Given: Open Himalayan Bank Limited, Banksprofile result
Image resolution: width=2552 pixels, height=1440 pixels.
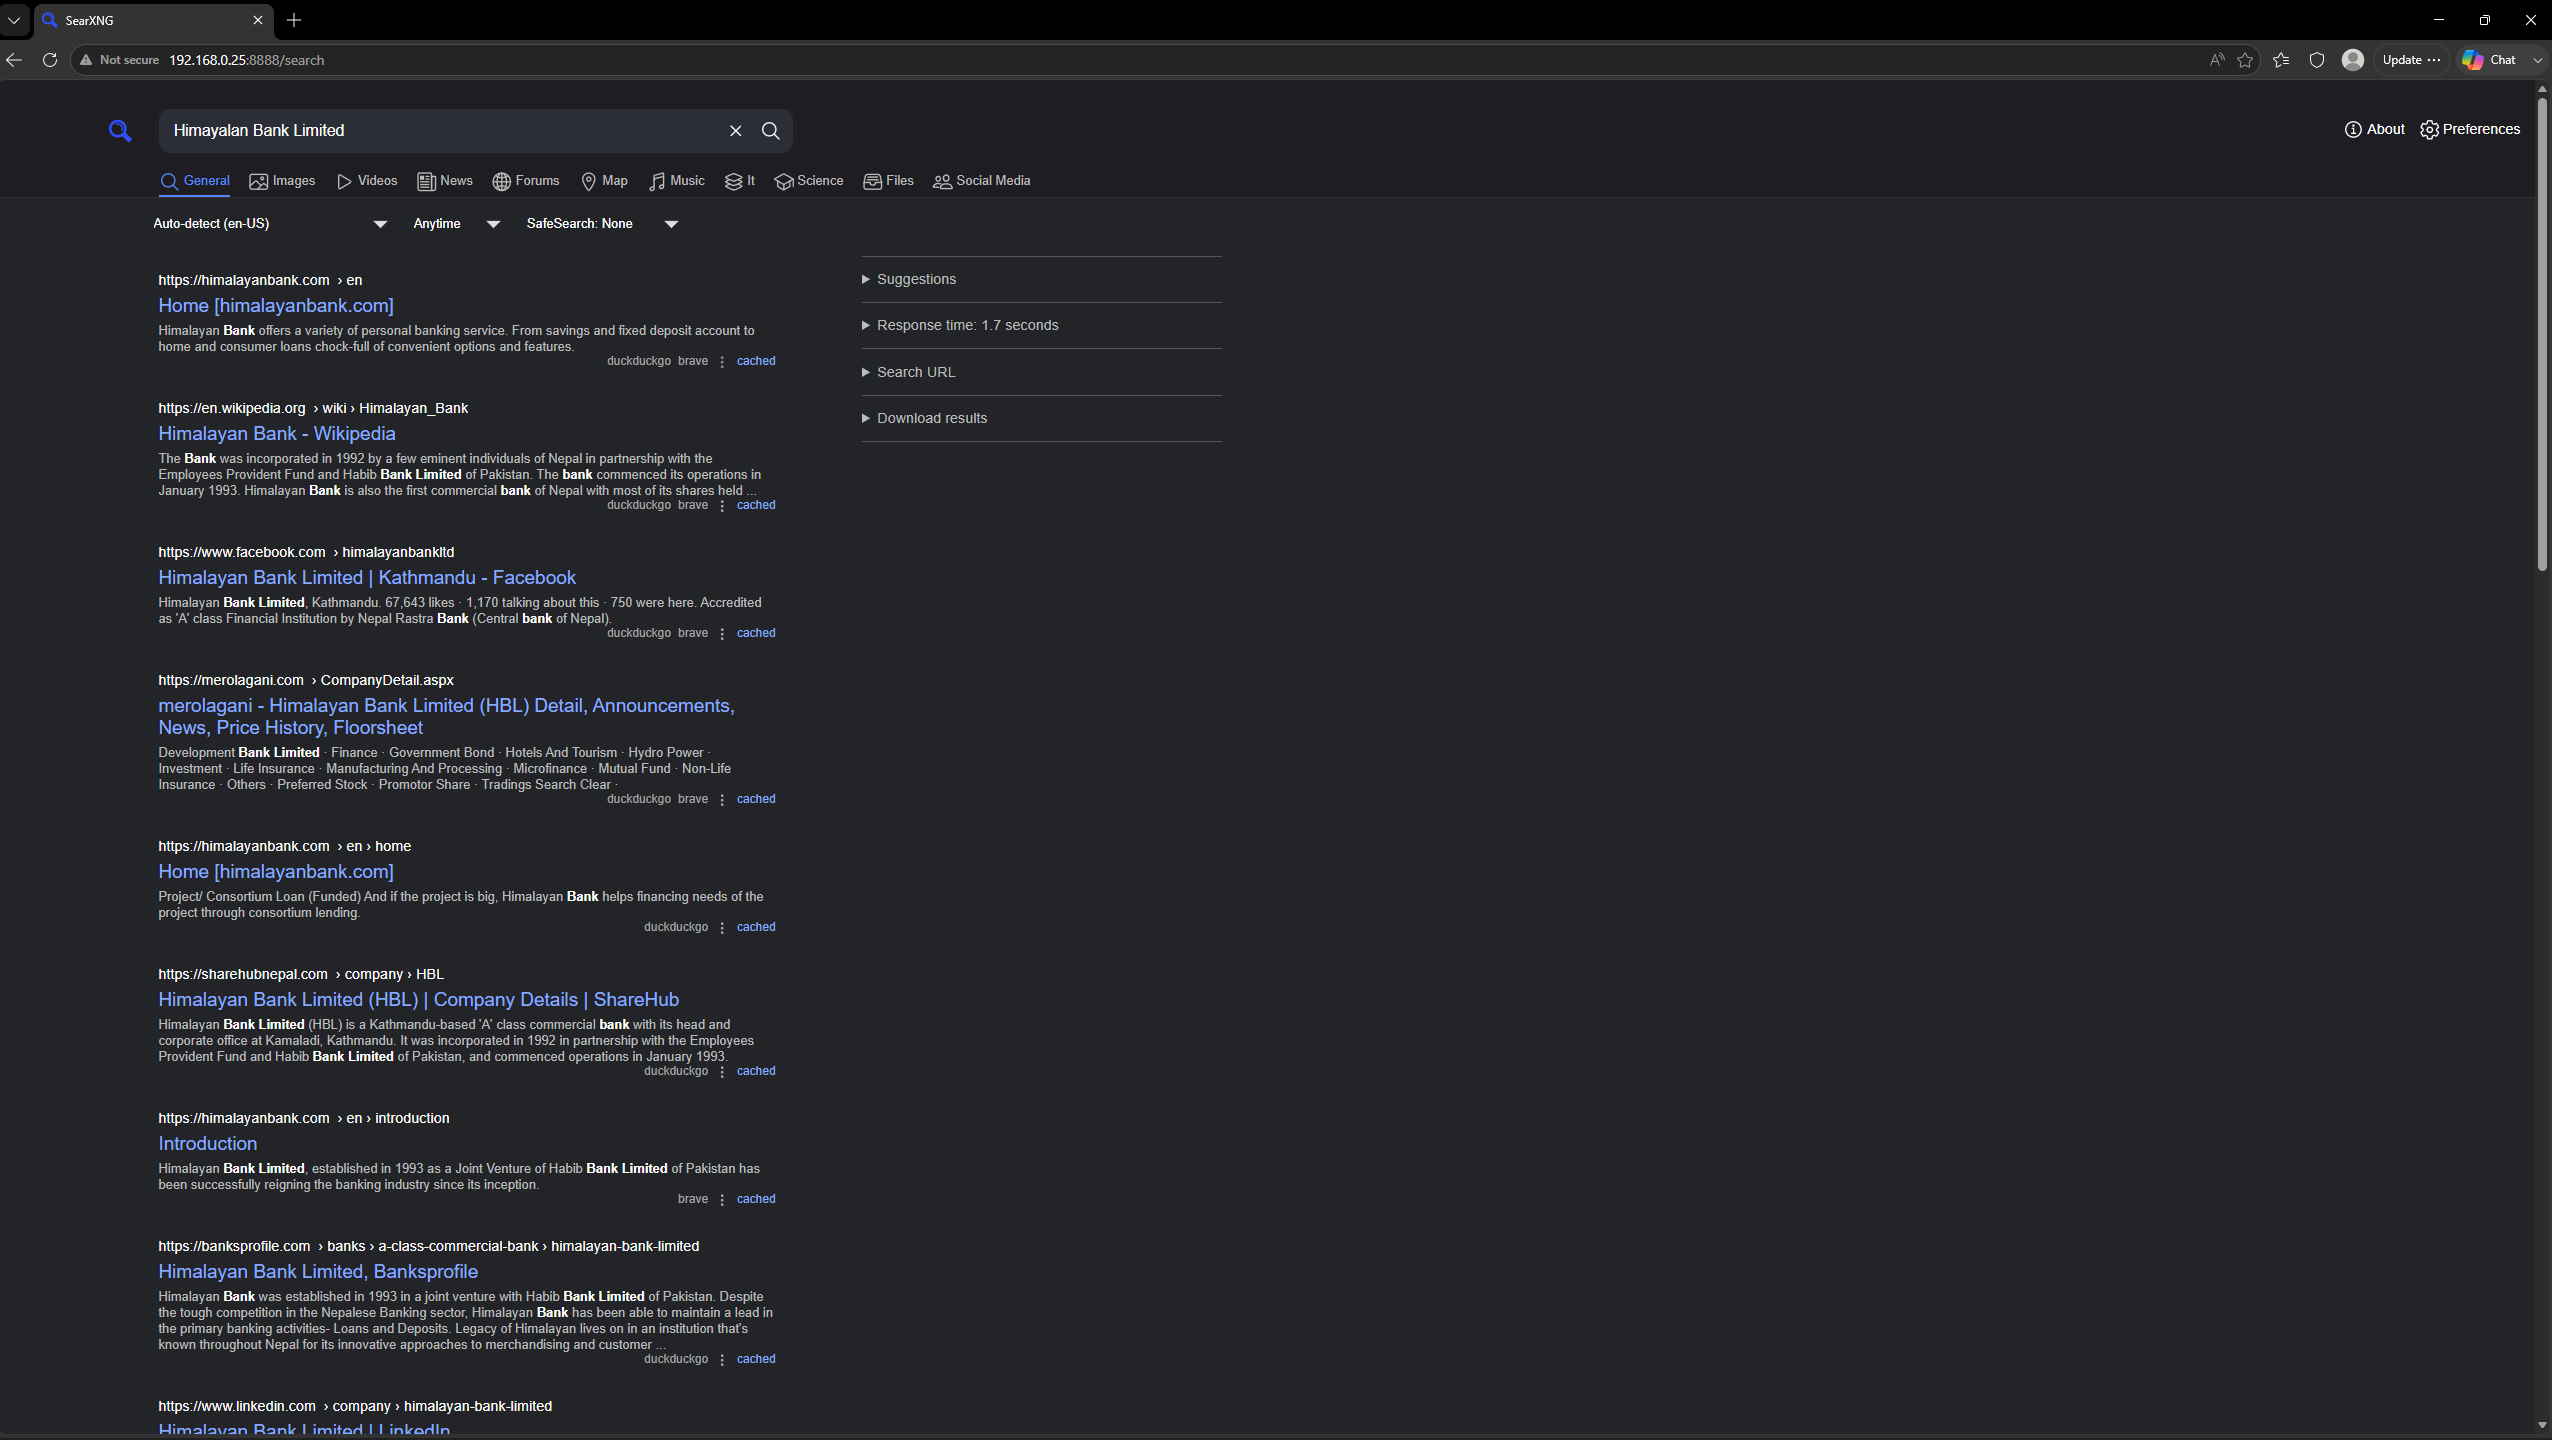Looking at the screenshot, I should point(318,1272).
